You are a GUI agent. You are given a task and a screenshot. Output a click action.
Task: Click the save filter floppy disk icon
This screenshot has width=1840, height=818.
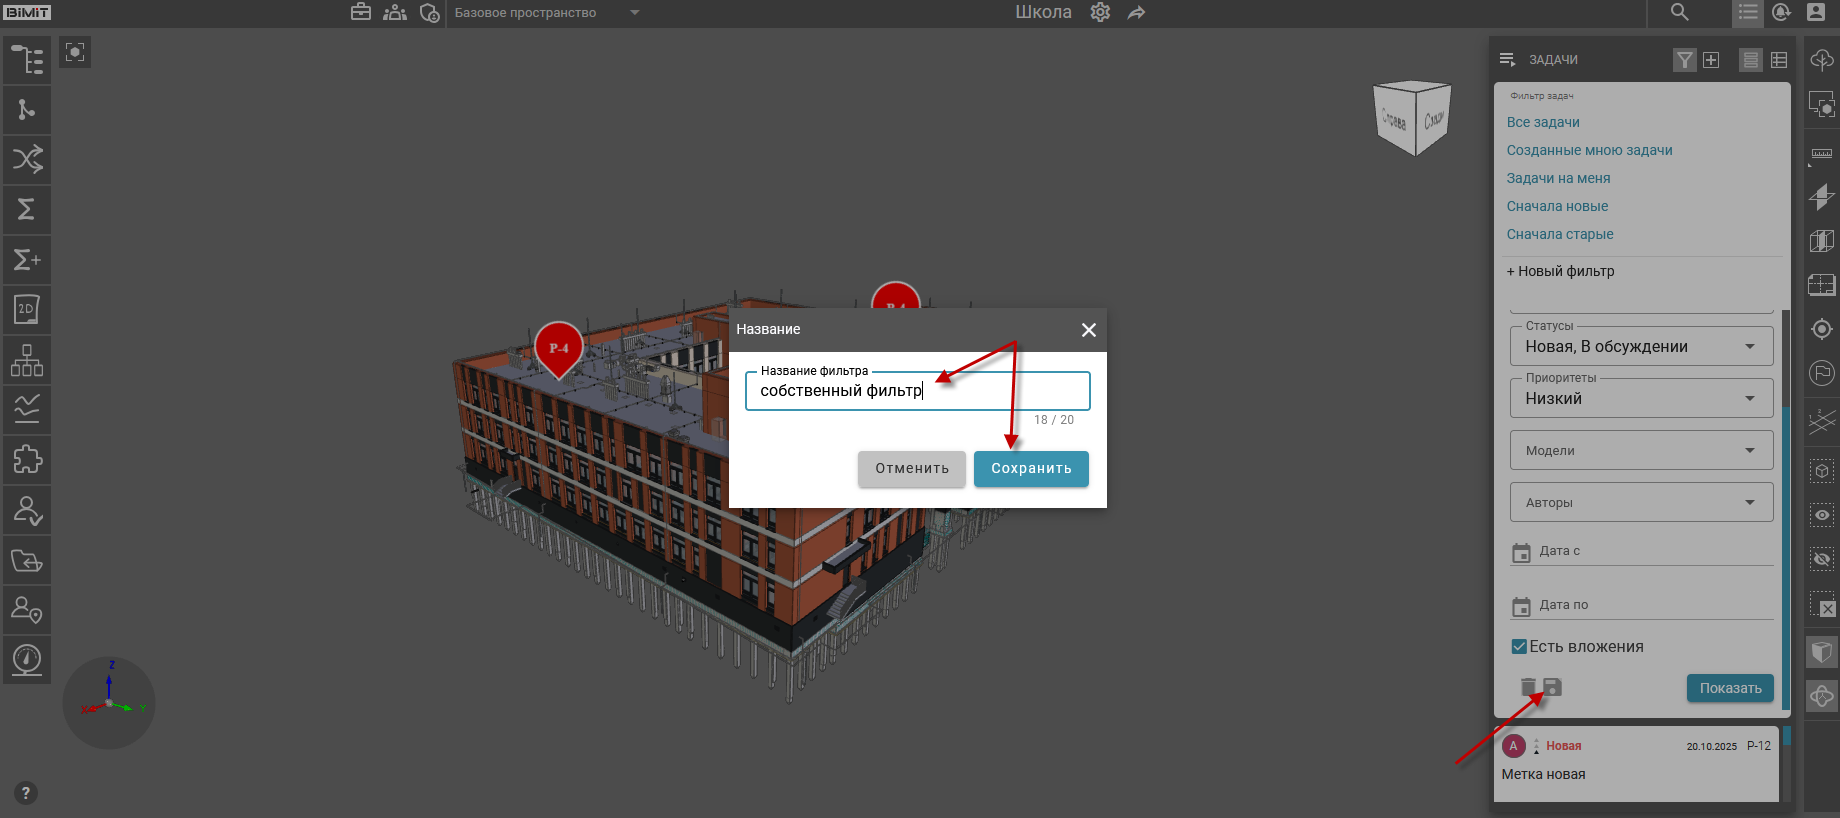coord(1552,687)
